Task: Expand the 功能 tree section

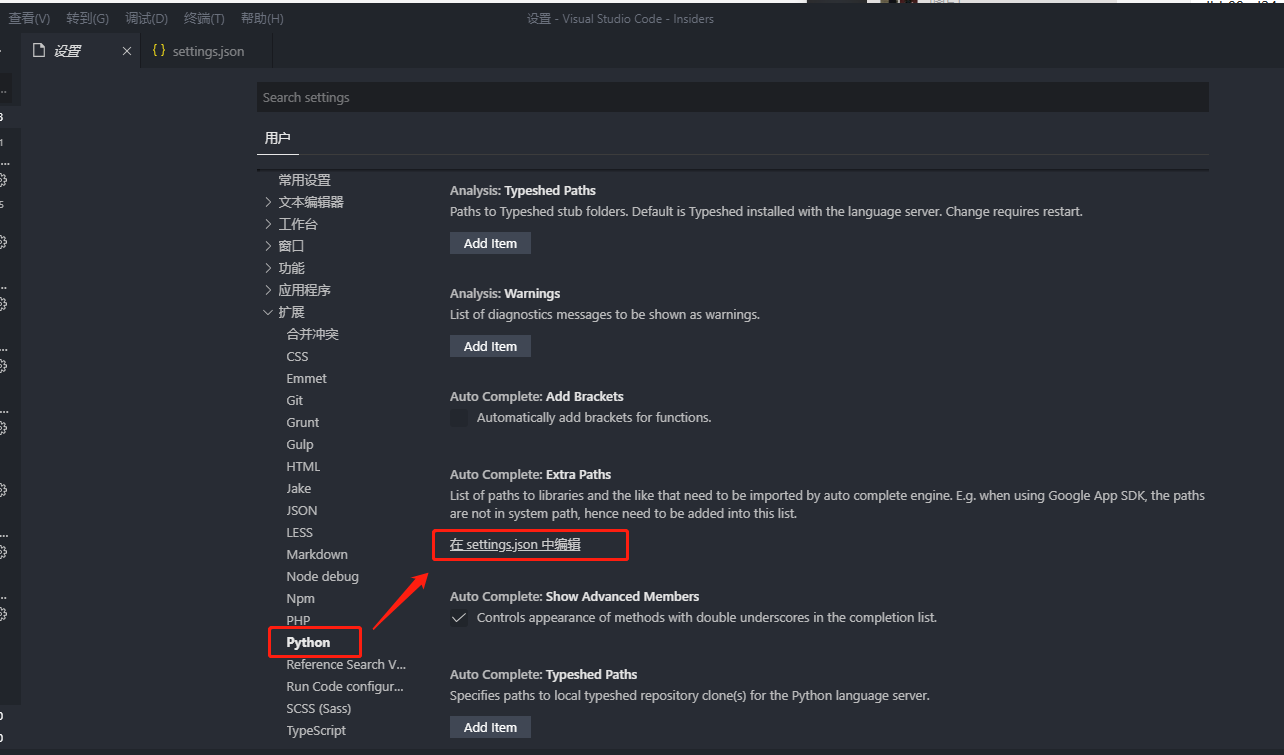Action: coord(268,268)
